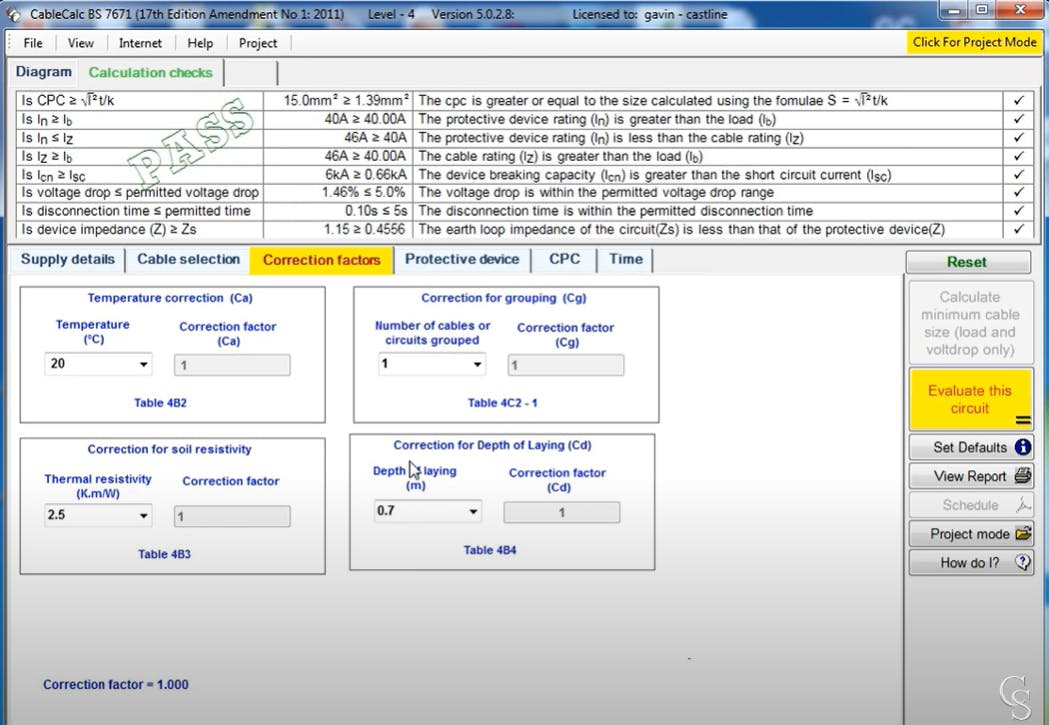Viewport: 1049px width, 725px height.
Task: Click the folder icon on Project mode
Action: click(1024, 533)
